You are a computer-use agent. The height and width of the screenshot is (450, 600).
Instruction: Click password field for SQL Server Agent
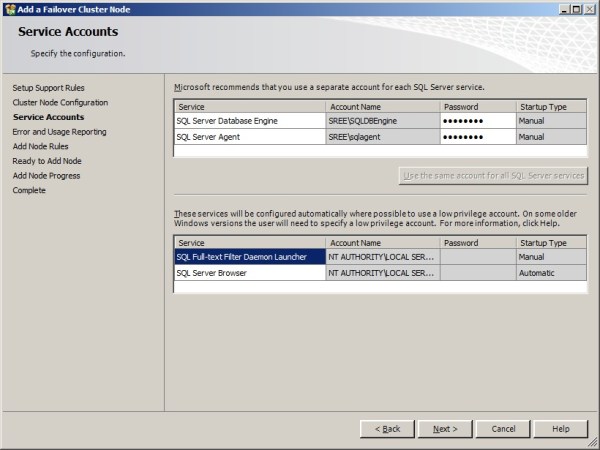pos(477,137)
